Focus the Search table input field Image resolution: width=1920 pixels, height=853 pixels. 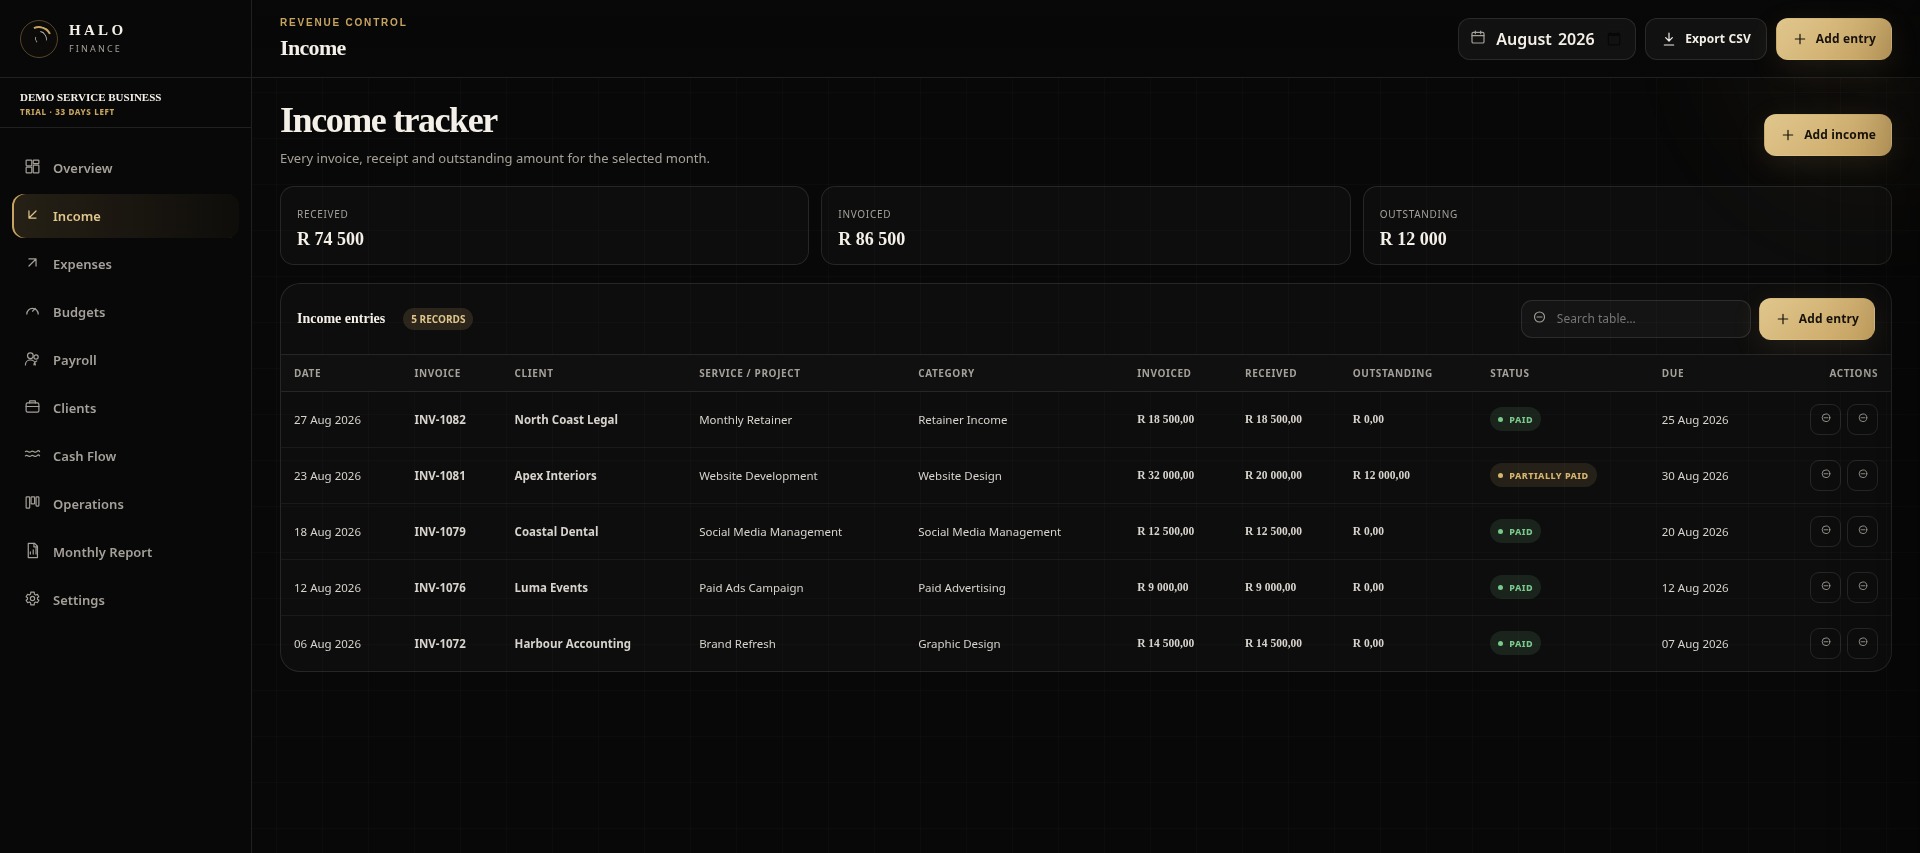click(x=1636, y=319)
